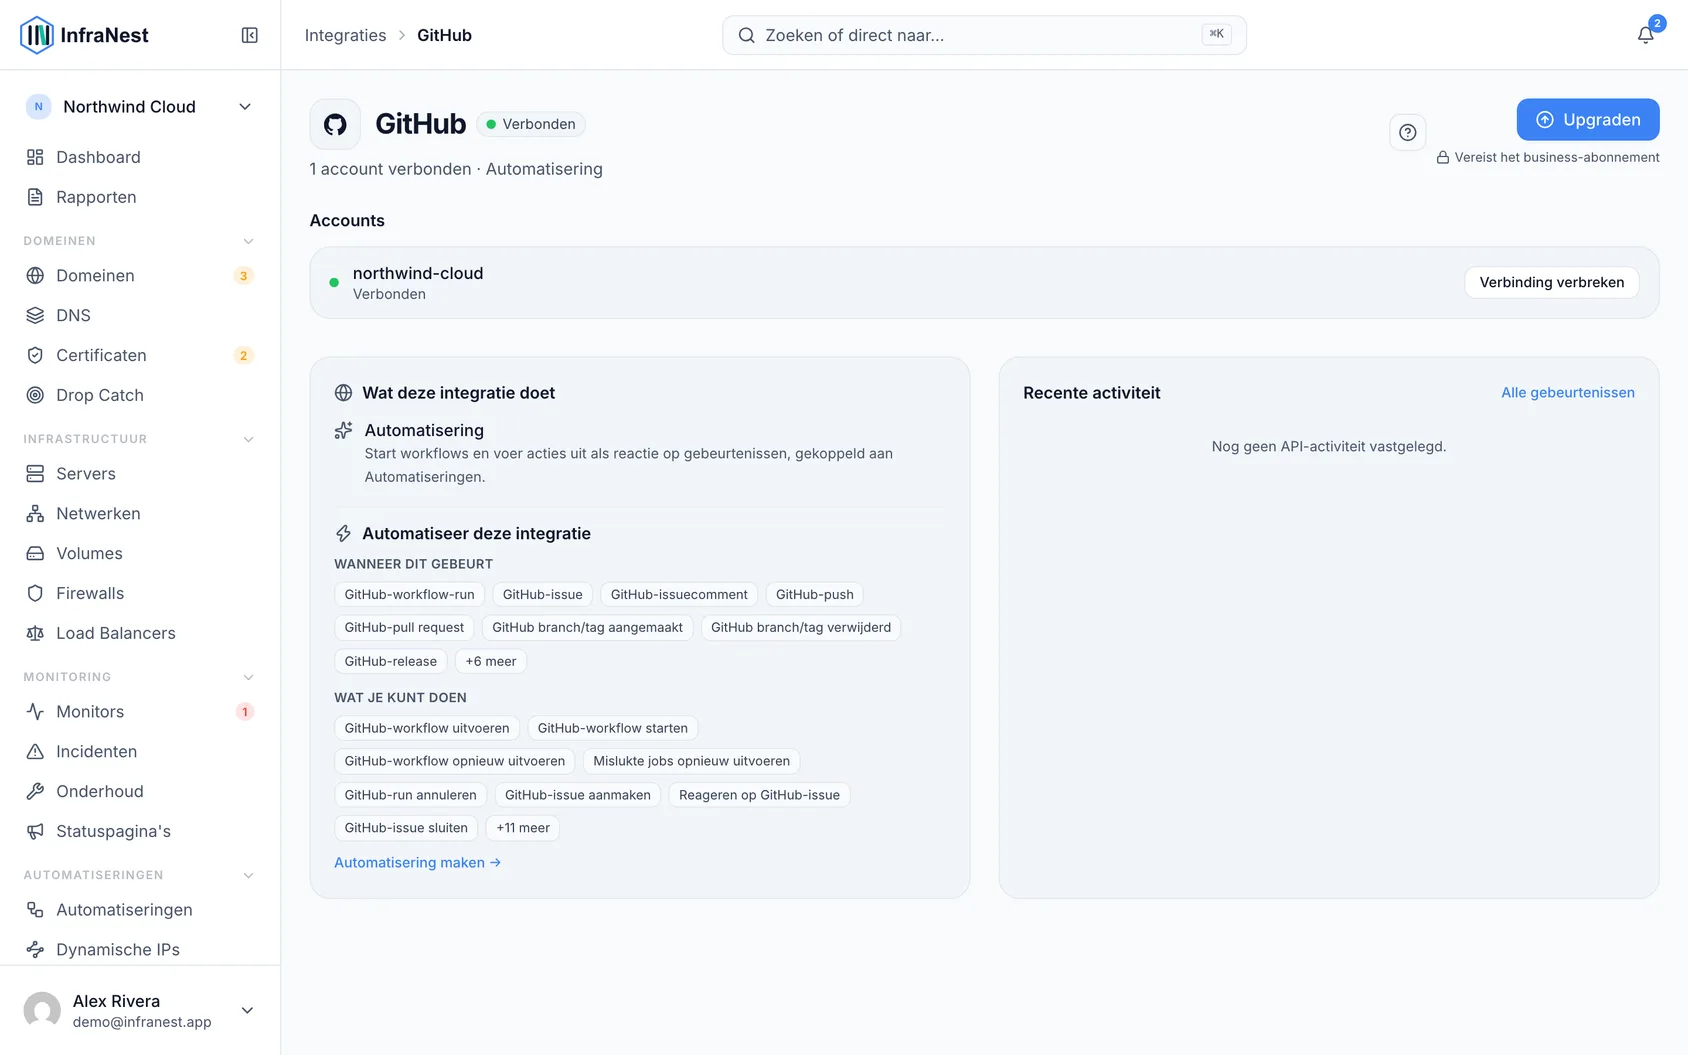Viewport: 1688px width, 1055px height.
Task: Click the Netwerken network icon
Action: coord(35,513)
